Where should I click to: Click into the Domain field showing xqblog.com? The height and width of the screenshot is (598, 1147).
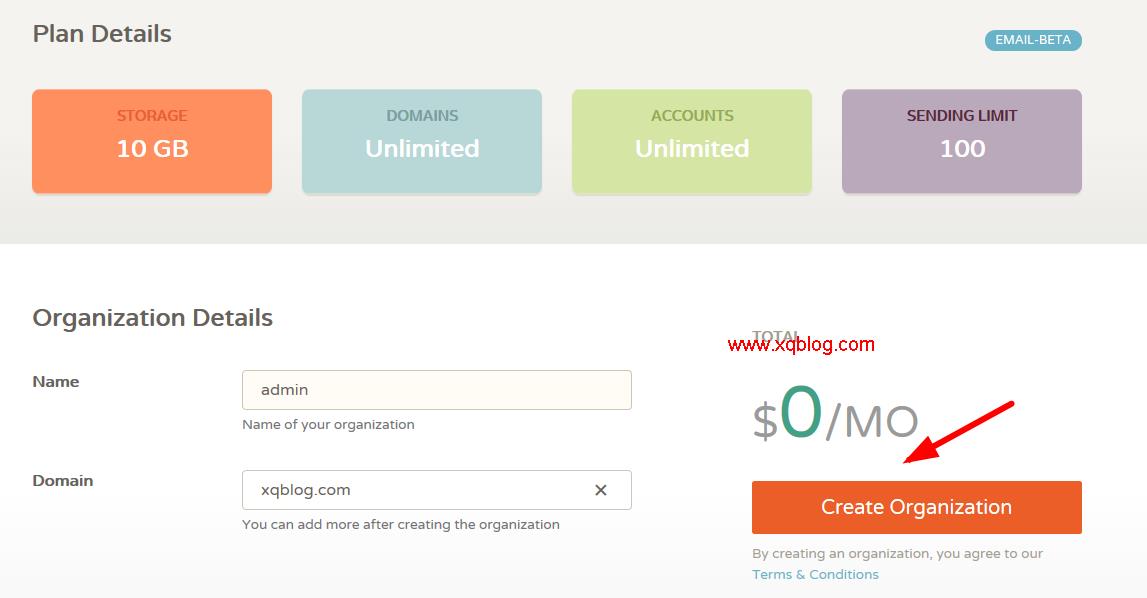tap(437, 490)
